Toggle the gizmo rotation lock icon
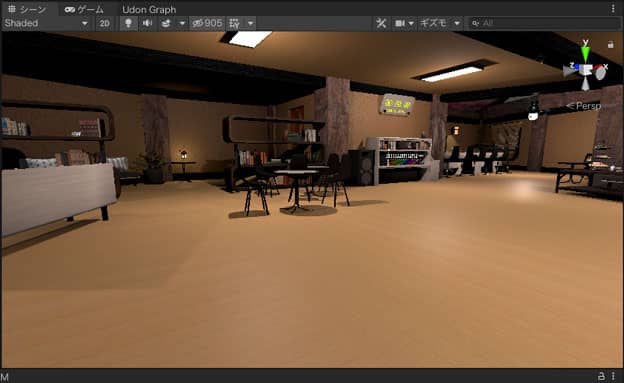This screenshot has height=383, width=624. [x=610, y=45]
